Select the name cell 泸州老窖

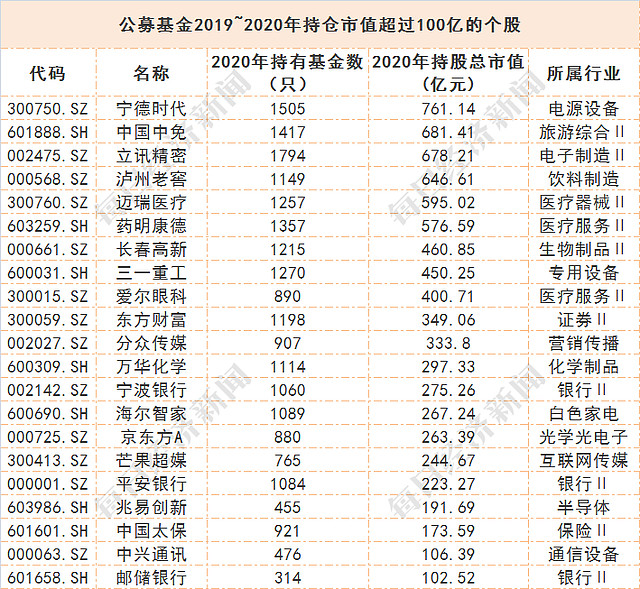(x=151, y=179)
